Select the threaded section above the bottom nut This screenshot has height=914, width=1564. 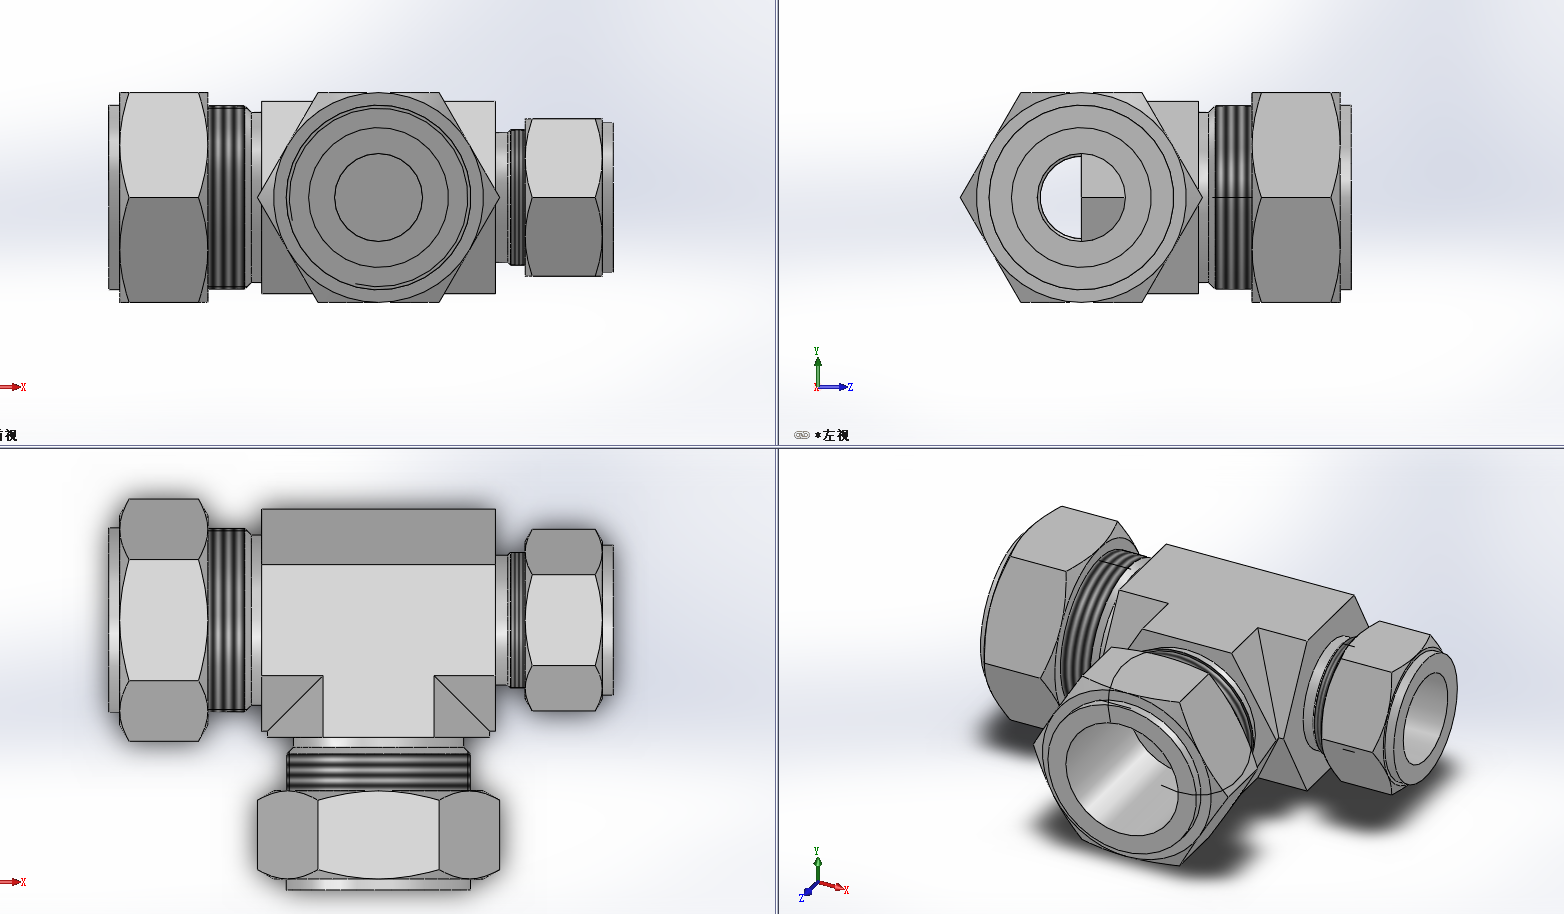coord(378,770)
